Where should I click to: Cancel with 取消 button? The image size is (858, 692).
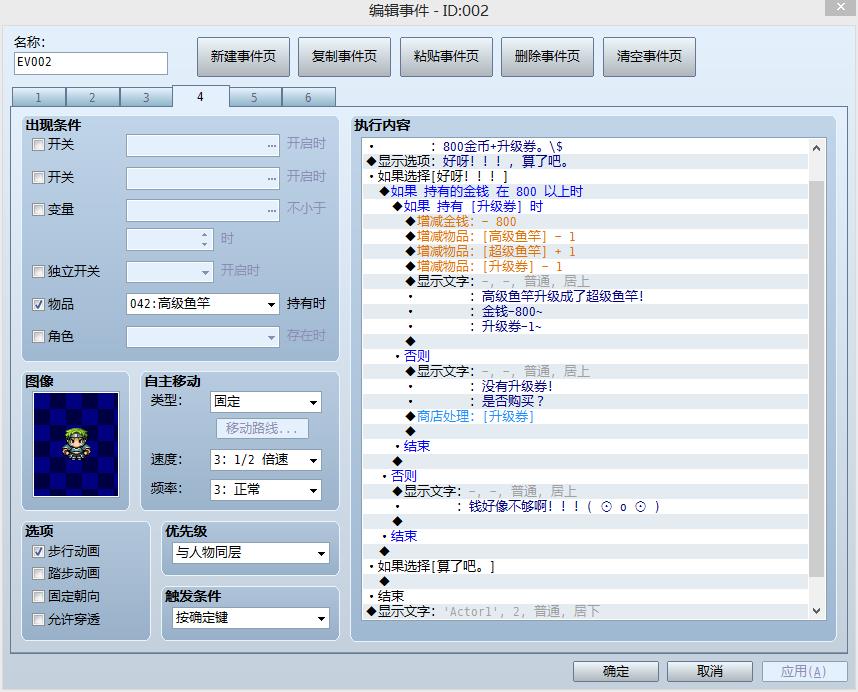(x=710, y=671)
